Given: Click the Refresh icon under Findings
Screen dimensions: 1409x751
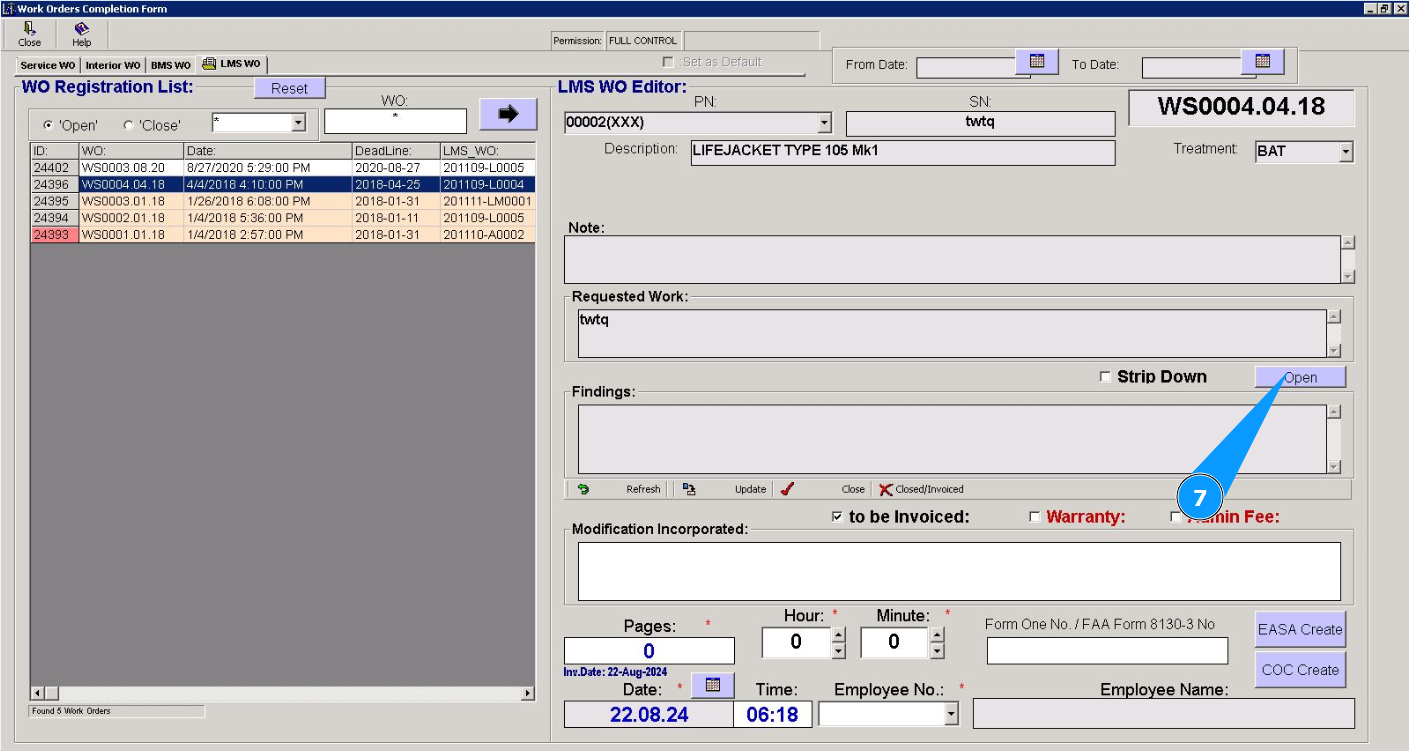Looking at the screenshot, I should point(584,489).
